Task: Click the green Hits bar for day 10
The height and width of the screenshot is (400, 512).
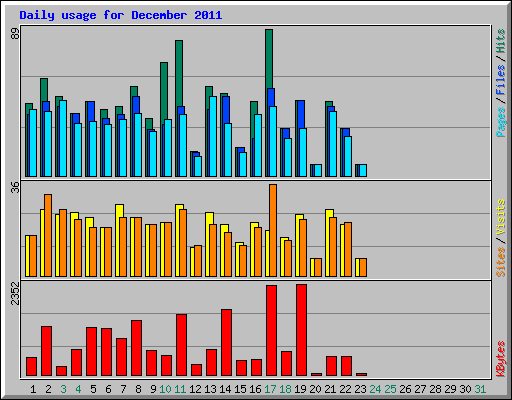Action: (x=164, y=91)
